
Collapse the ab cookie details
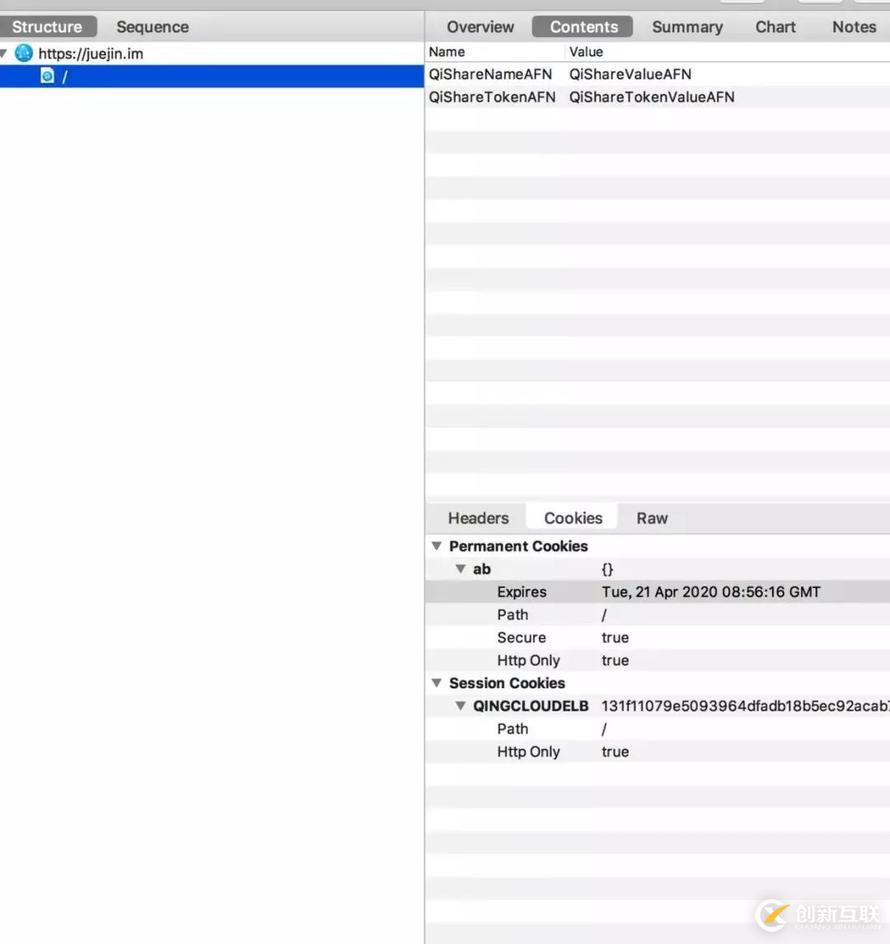tap(461, 569)
